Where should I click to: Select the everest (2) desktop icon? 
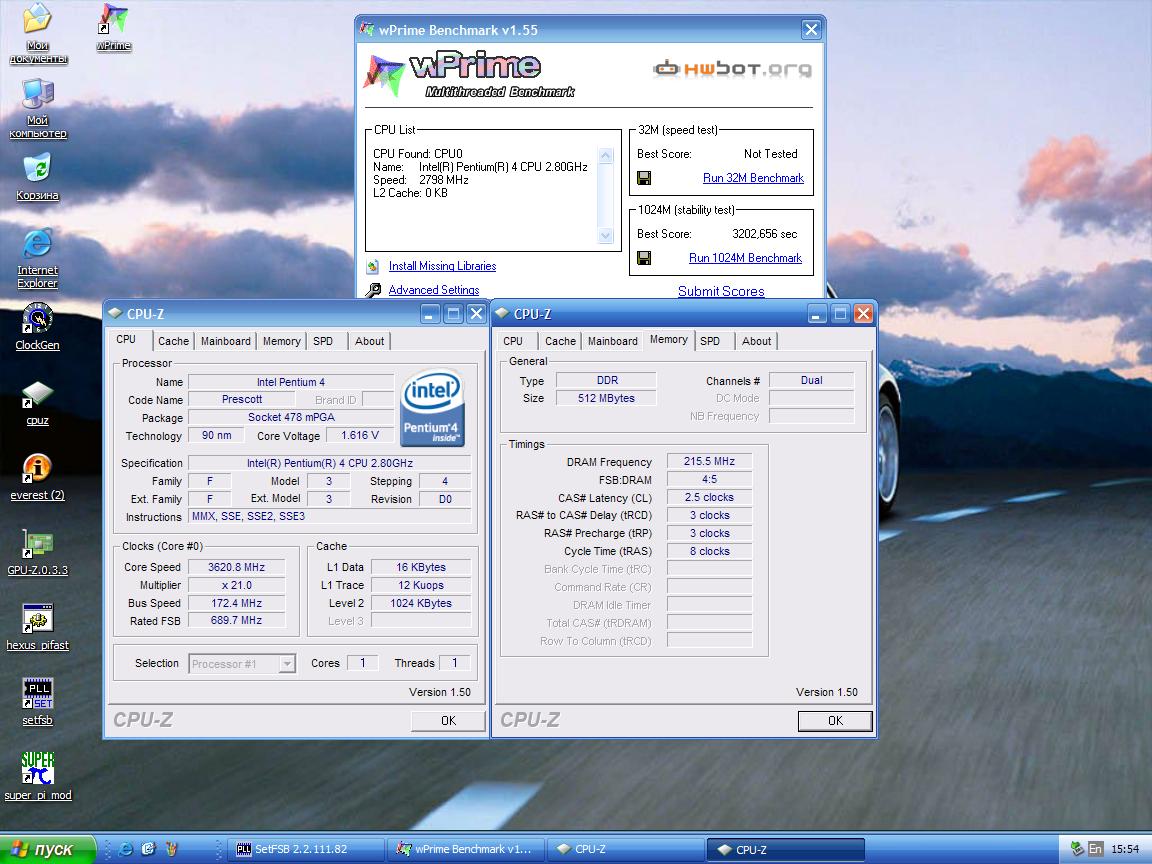point(37,478)
